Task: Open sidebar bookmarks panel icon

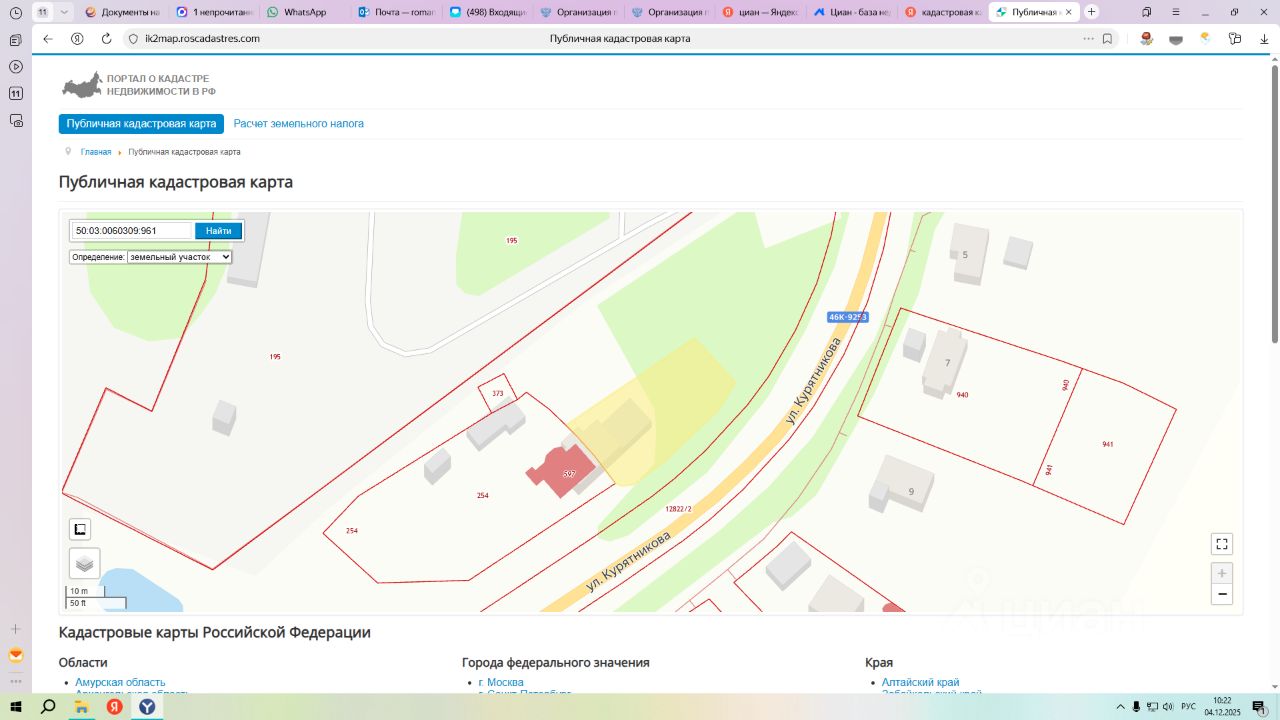Action: point(15,40)
